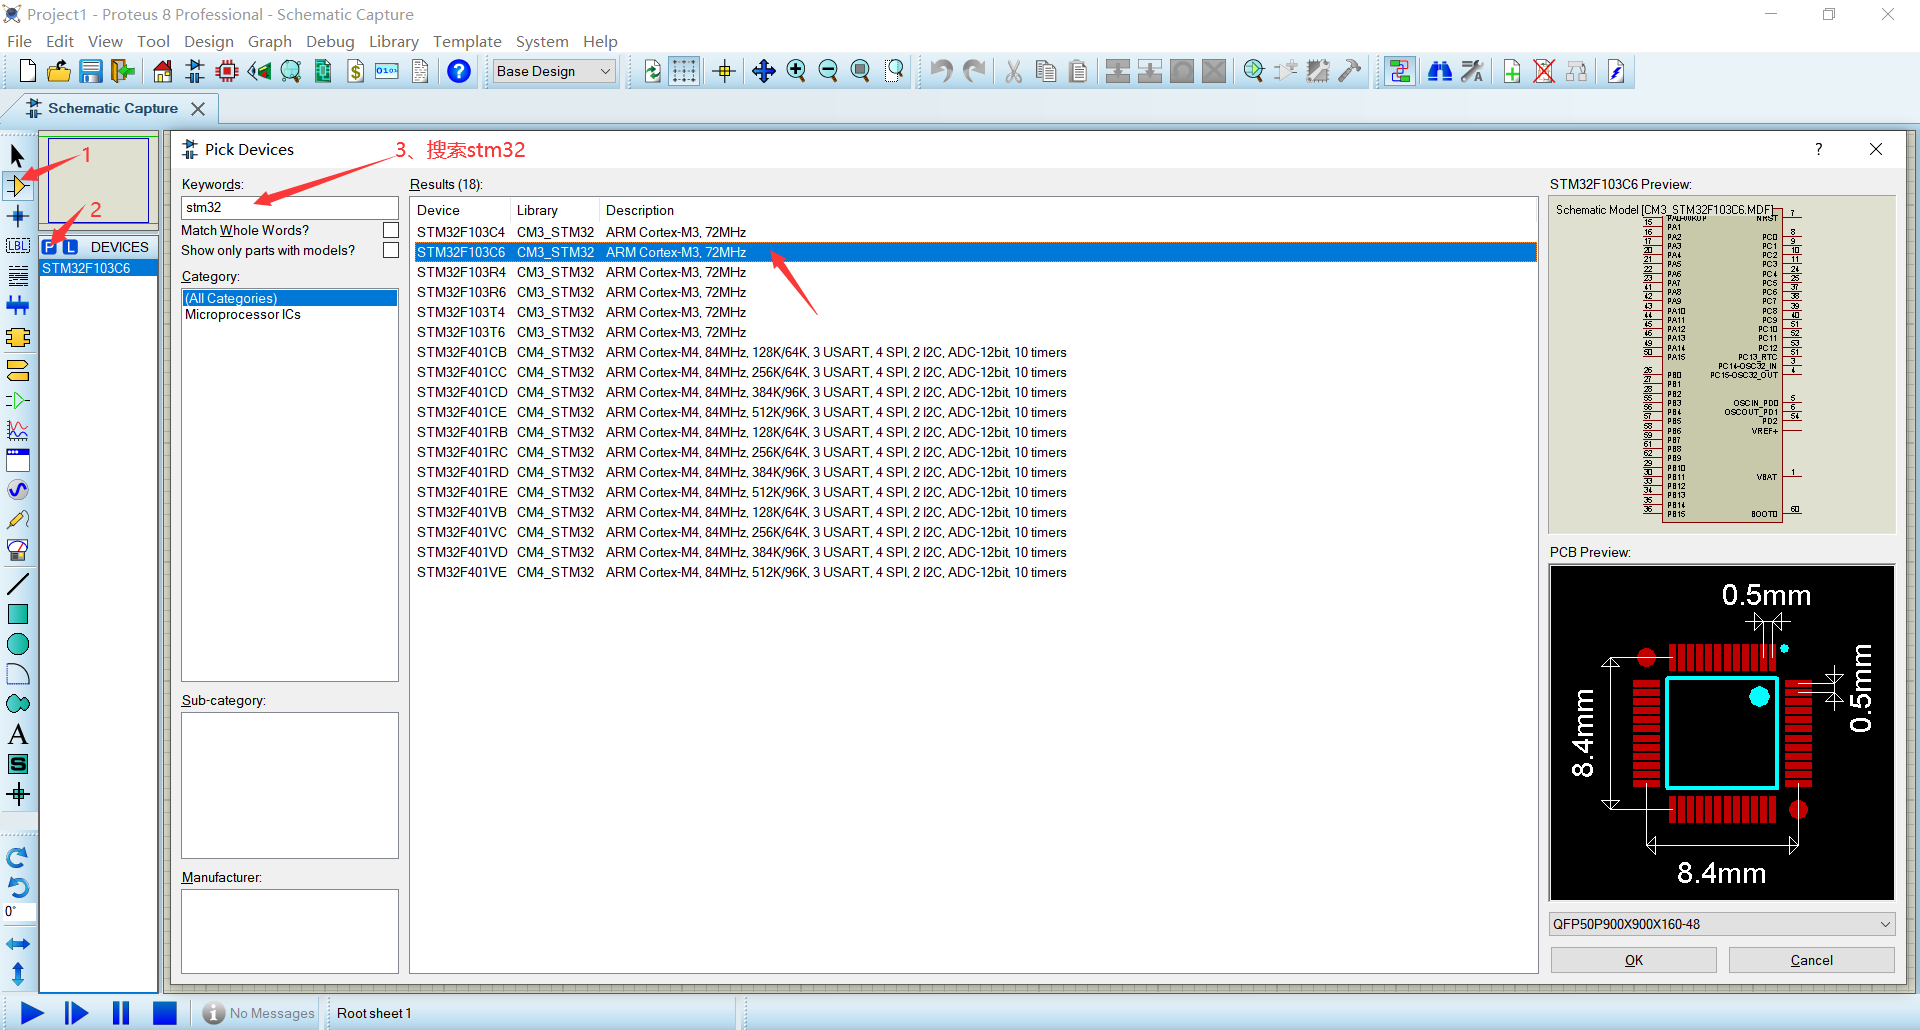The width and height of the screenshot is (1920, 1030).
Task: Click the Cancel button
Action: pos(1810,959)
